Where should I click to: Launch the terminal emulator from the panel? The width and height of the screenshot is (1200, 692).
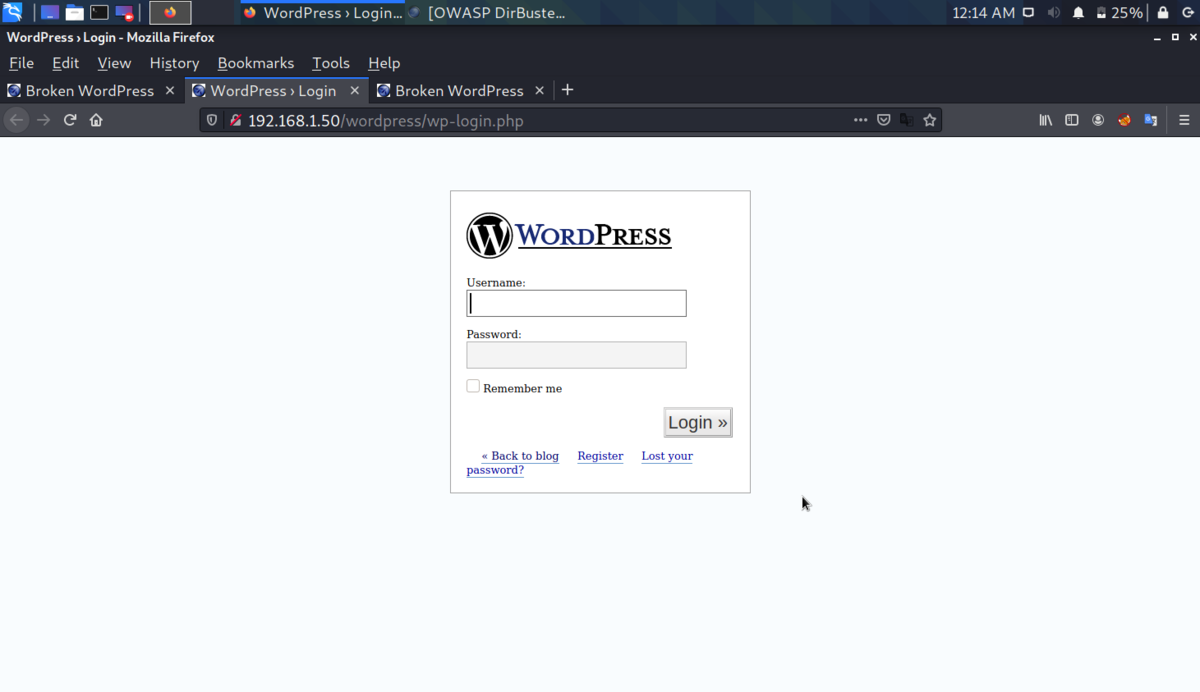click(100, 13)
